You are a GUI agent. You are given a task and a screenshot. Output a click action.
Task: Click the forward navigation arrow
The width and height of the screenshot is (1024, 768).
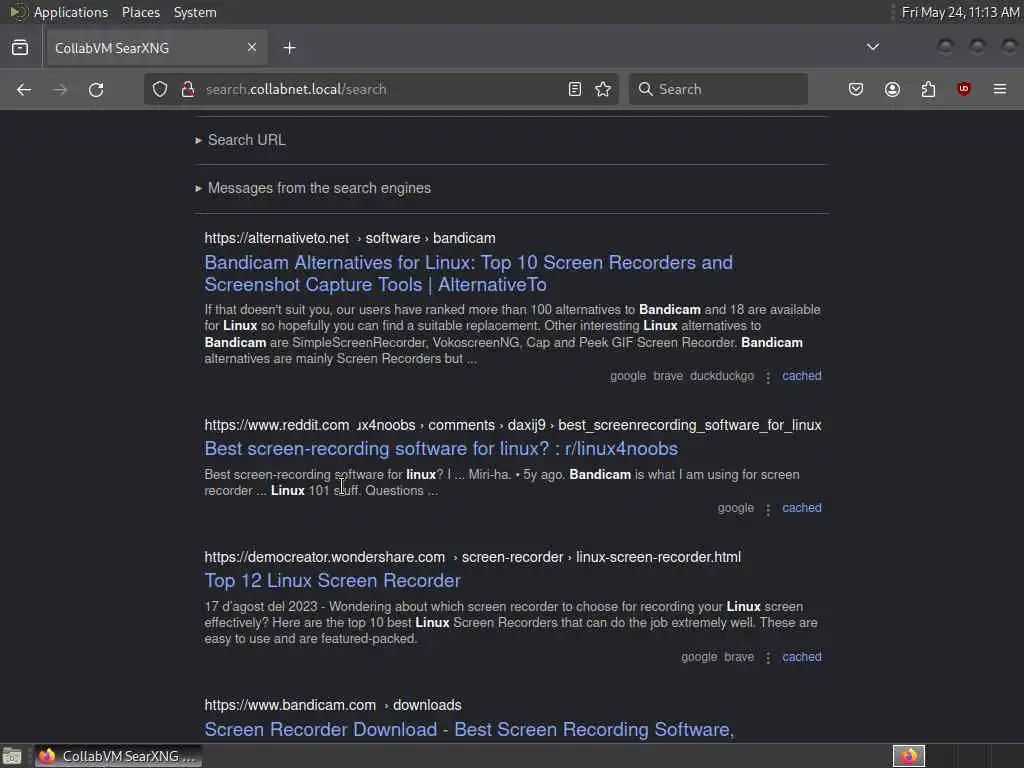pyautogui.click(x=59, y=89)
